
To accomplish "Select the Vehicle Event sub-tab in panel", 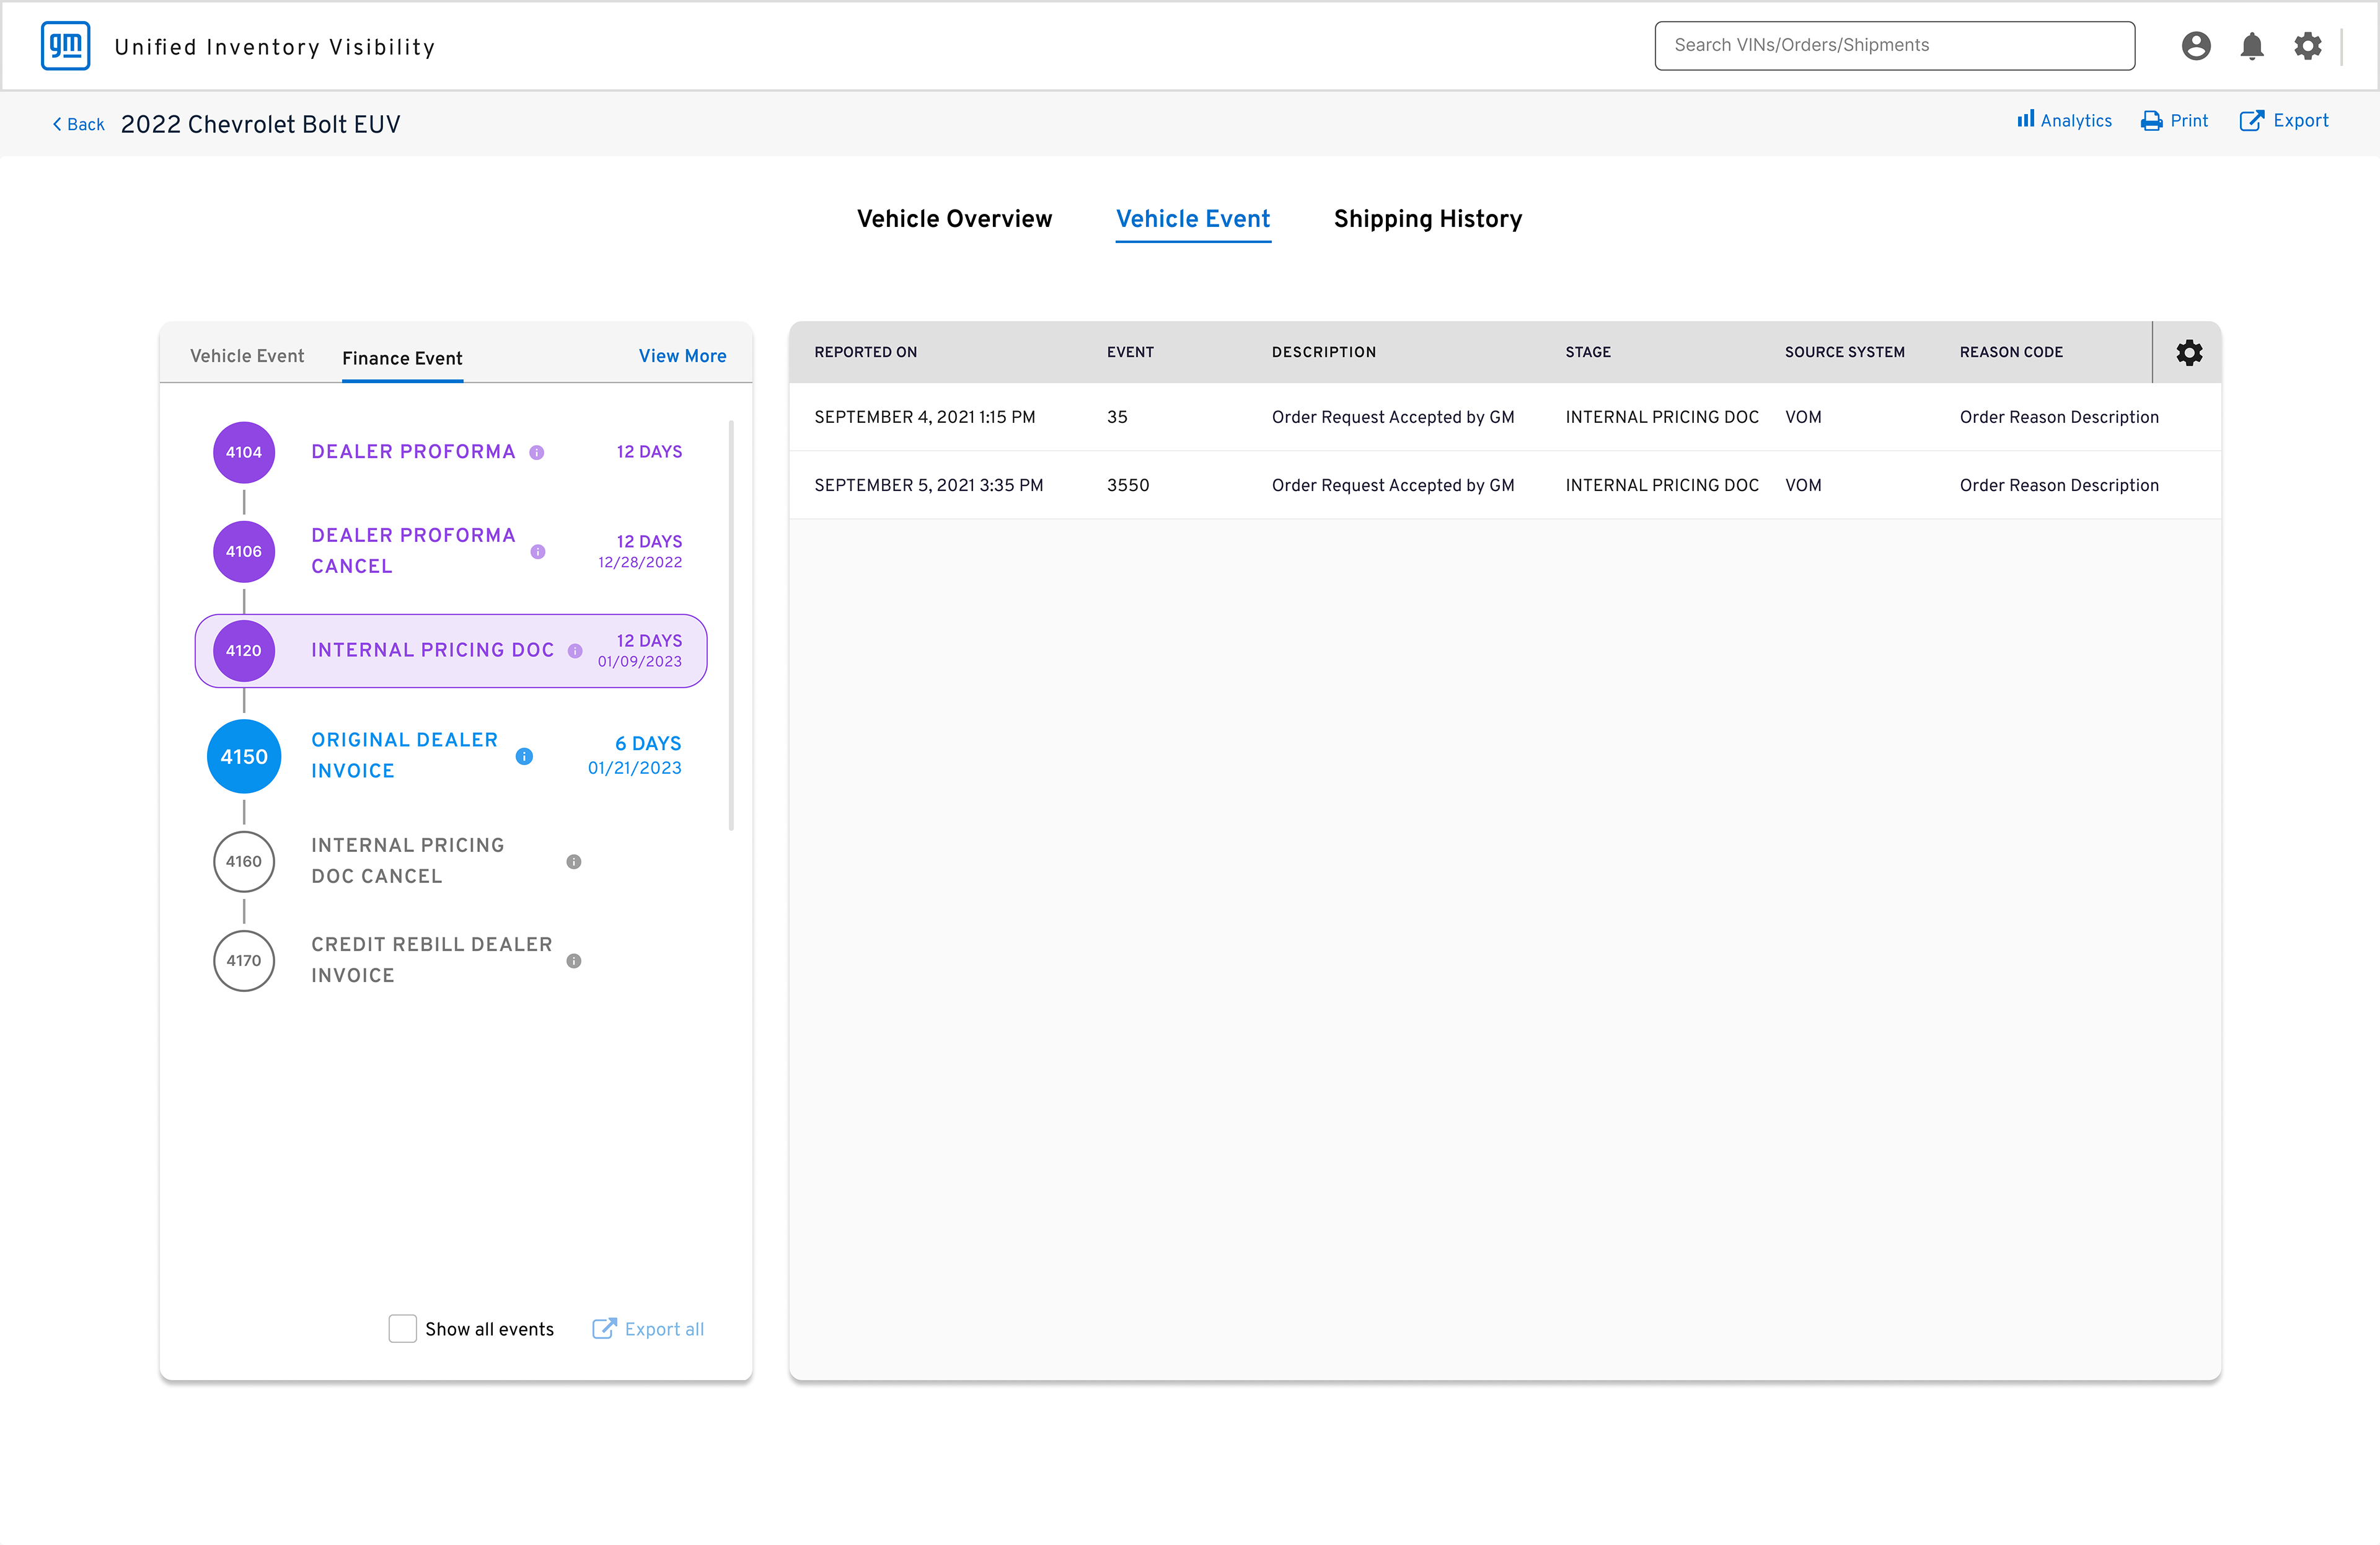I will point(247,356).
